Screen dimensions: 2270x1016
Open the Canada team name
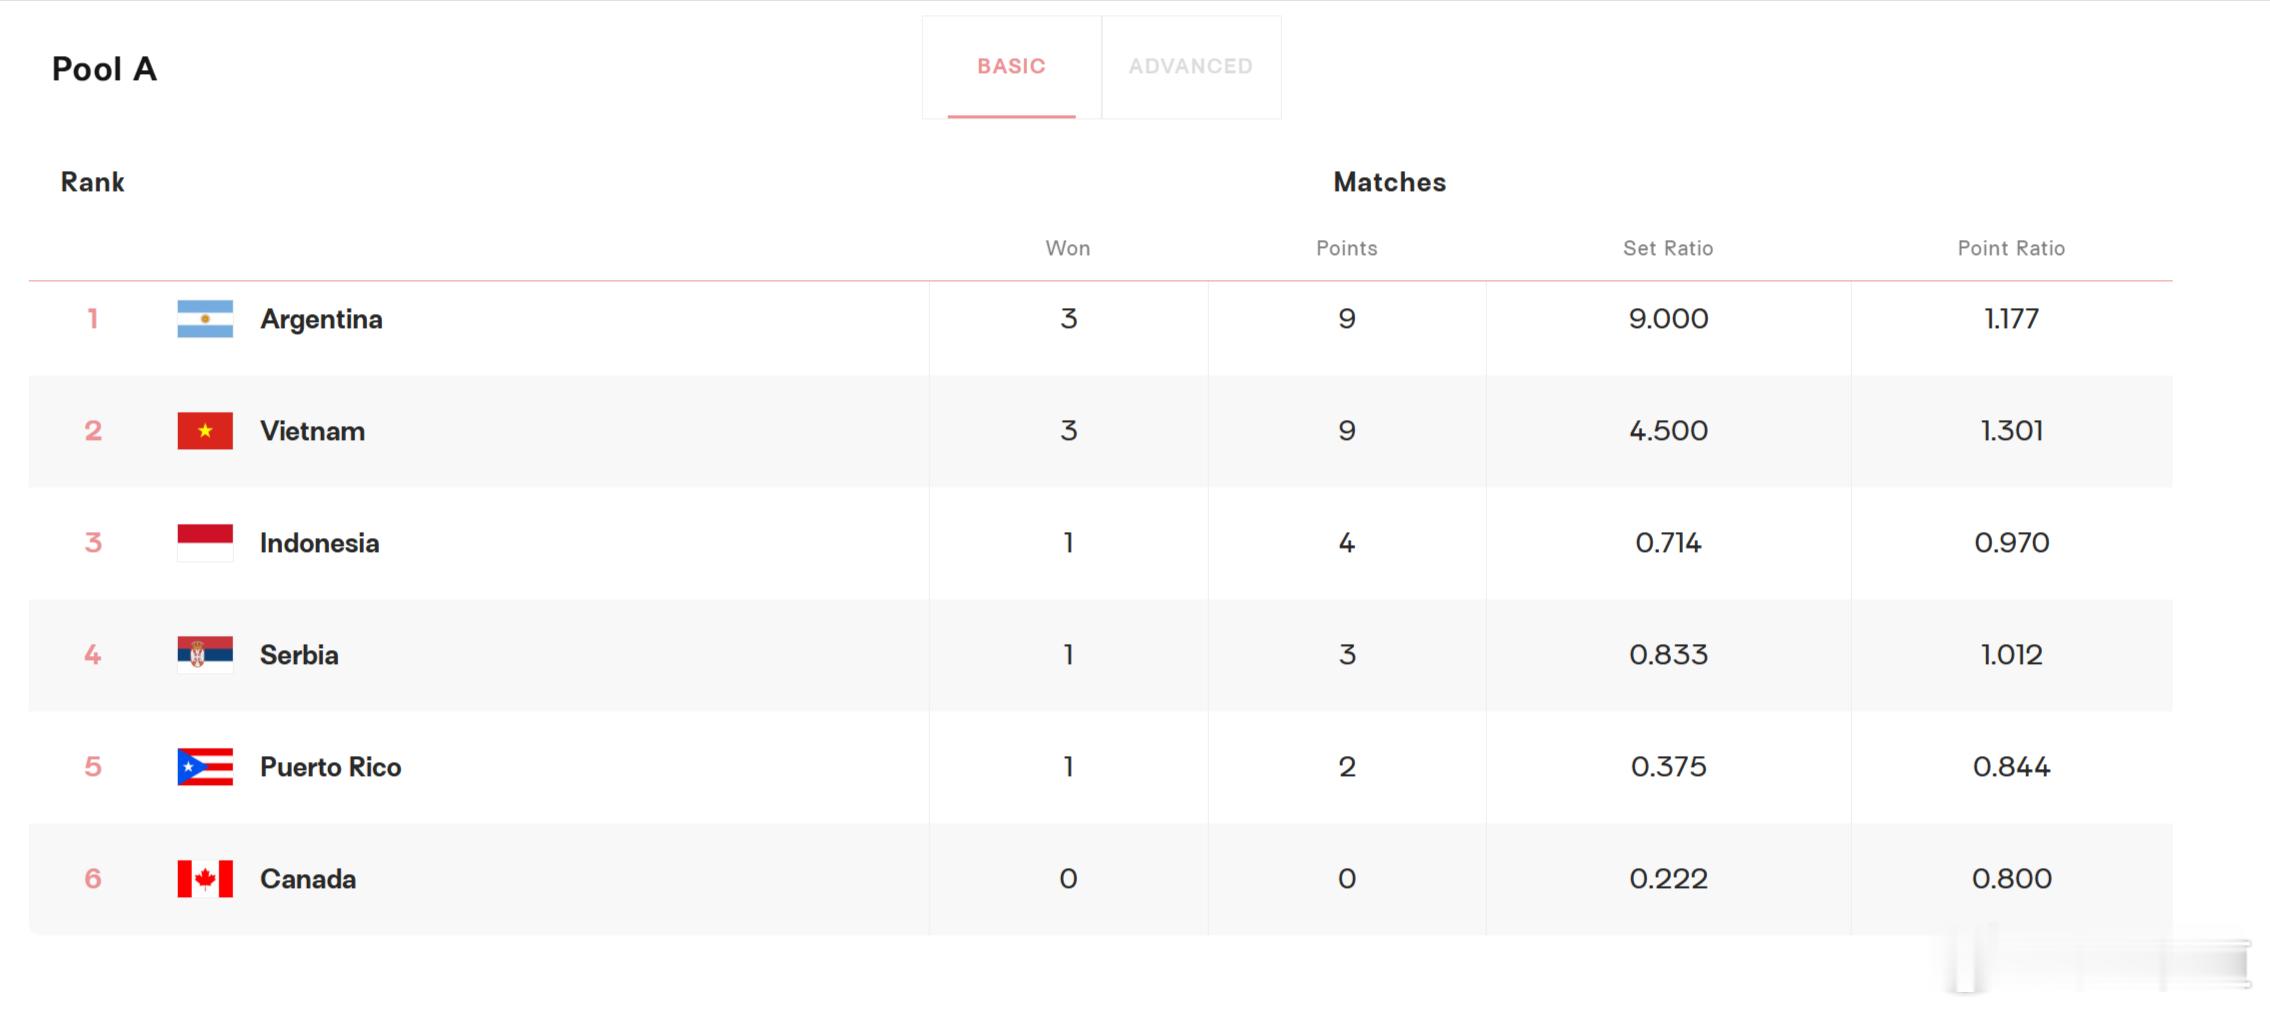(x=308, y=879)
